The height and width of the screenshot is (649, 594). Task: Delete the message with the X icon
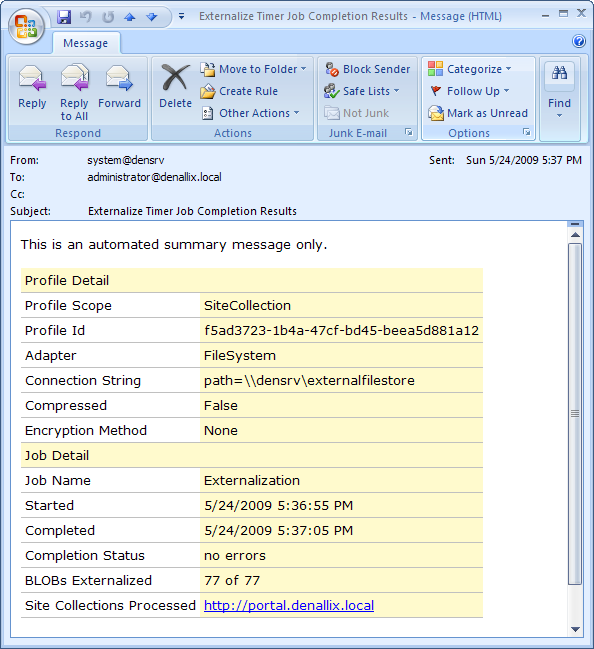pyautogui.click(x=176, y=86)
